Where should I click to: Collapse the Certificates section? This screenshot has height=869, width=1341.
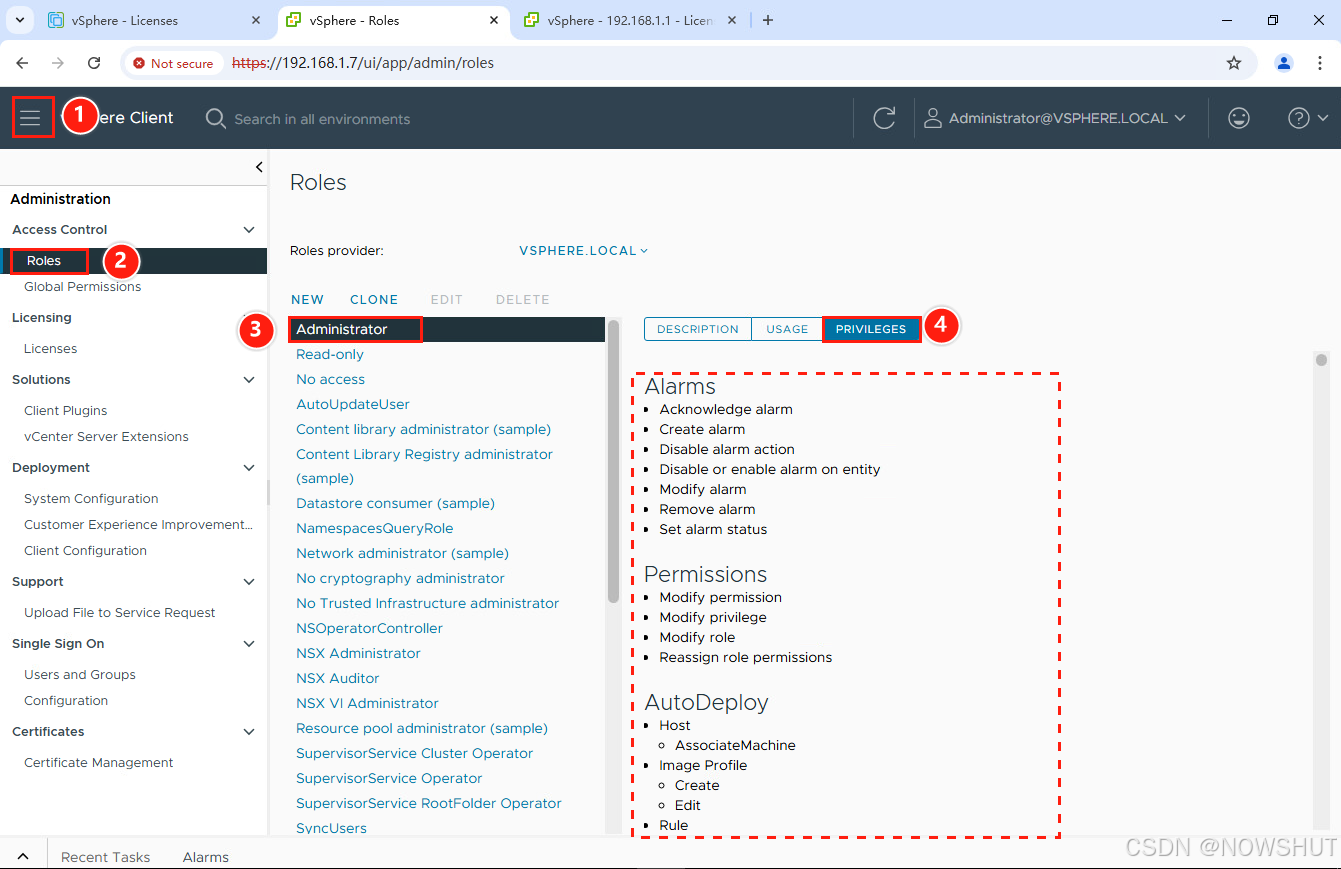tap(249, 732)
